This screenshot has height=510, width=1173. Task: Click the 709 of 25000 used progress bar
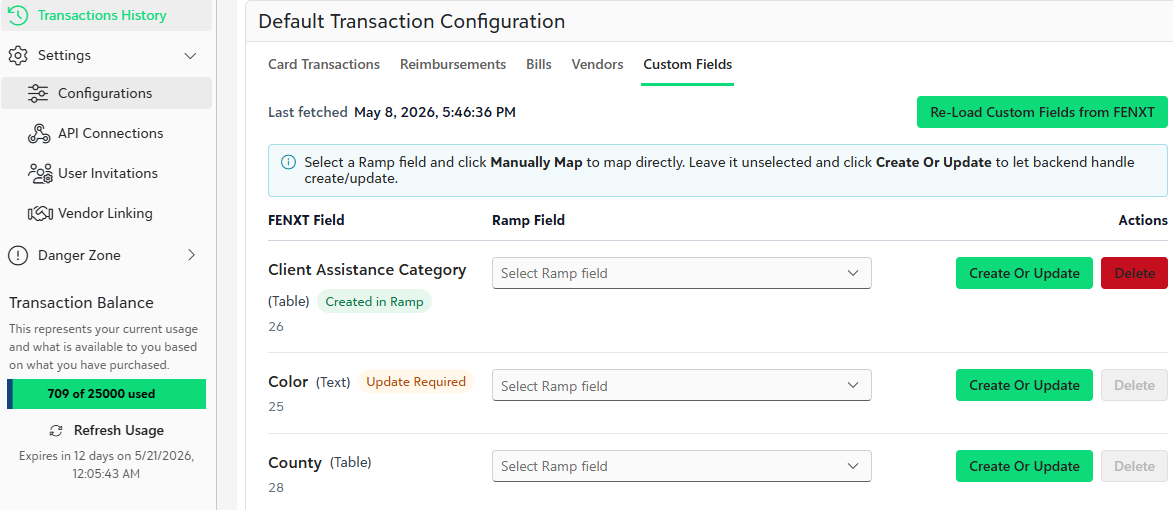[x=106, y=394]
